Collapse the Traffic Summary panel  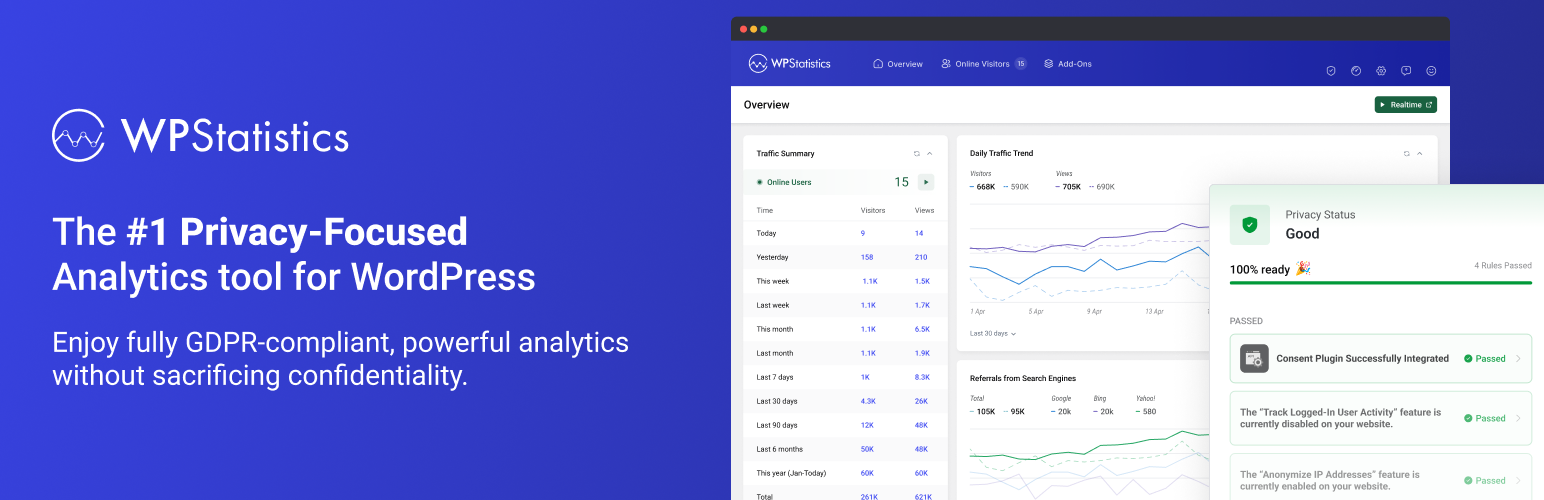pyautogui.click(x=930, y=154)
